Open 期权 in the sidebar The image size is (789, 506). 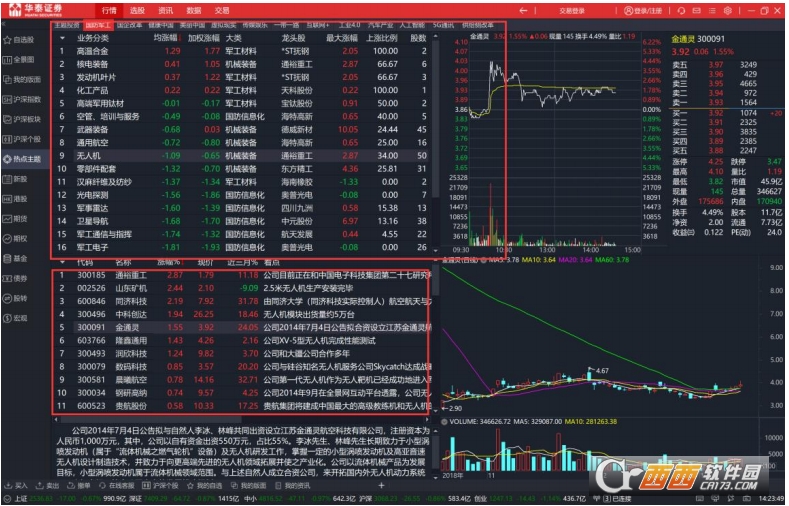point(16,238)
